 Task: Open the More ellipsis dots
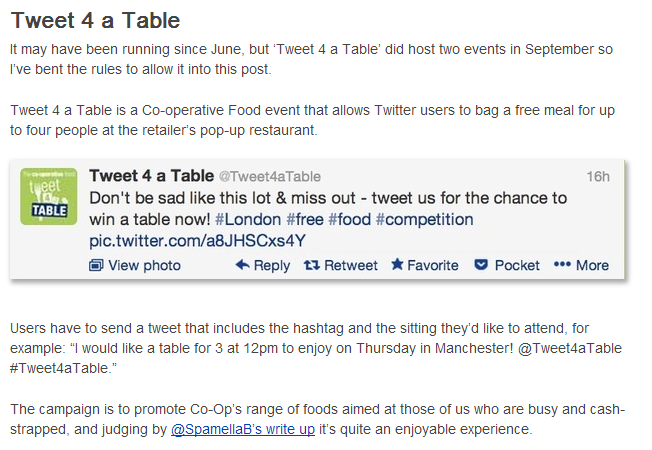[x=561, y=265]
